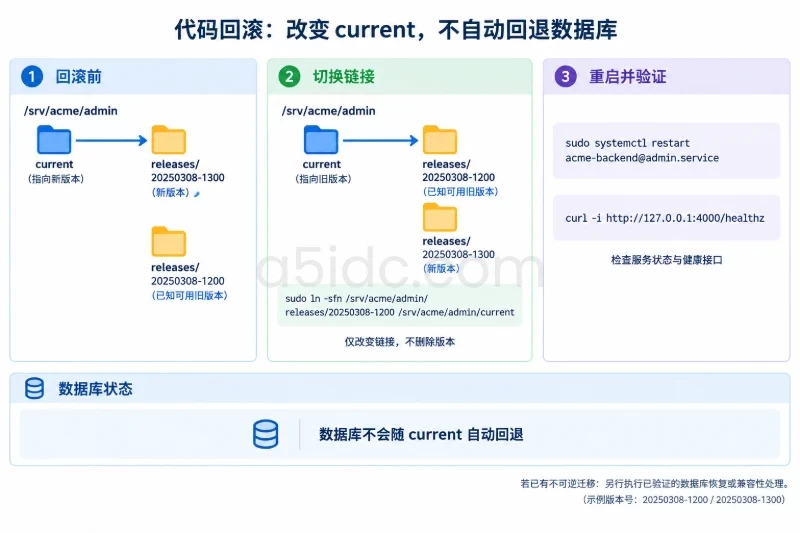Click releases/ 20250308-1300 text in 回滚前 panel
The image size is (800, 533).
click(x=188, y=171)
